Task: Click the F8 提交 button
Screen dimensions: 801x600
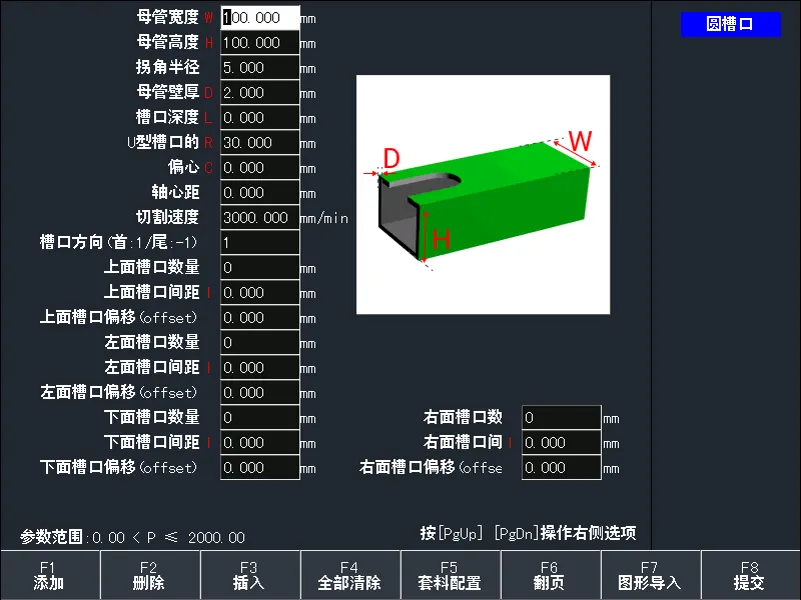Action: (x=751, y=575)
